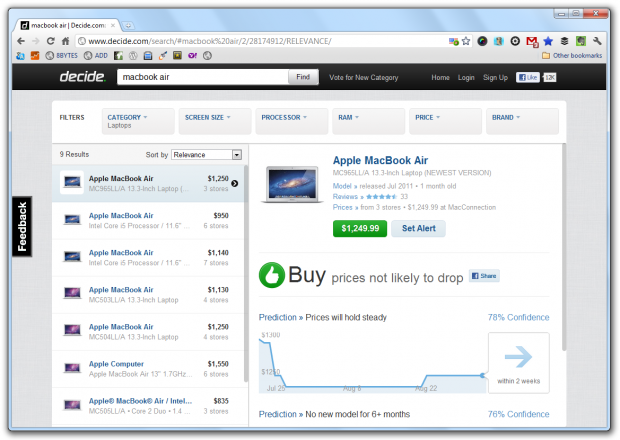Click Home in the top navigation
The image size is (620, 440).
[440, 77]
